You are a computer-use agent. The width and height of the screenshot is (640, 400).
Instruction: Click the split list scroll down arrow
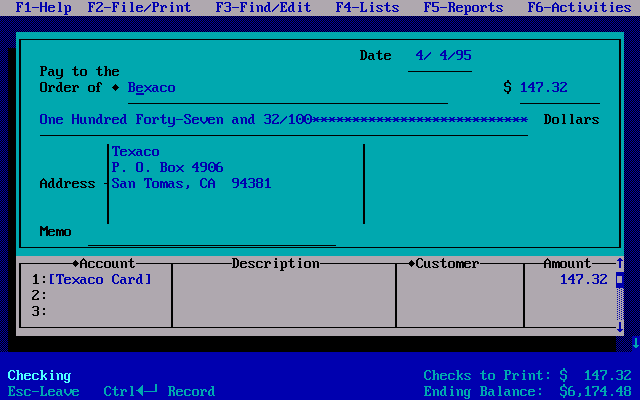coord(620,327)
